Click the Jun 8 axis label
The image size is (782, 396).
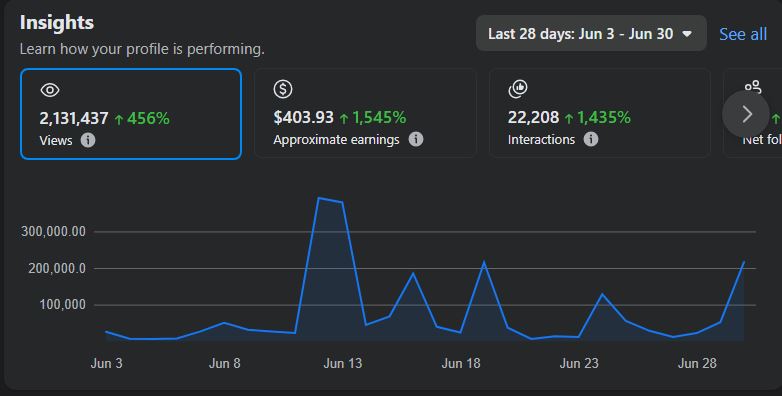click(224, 363)
